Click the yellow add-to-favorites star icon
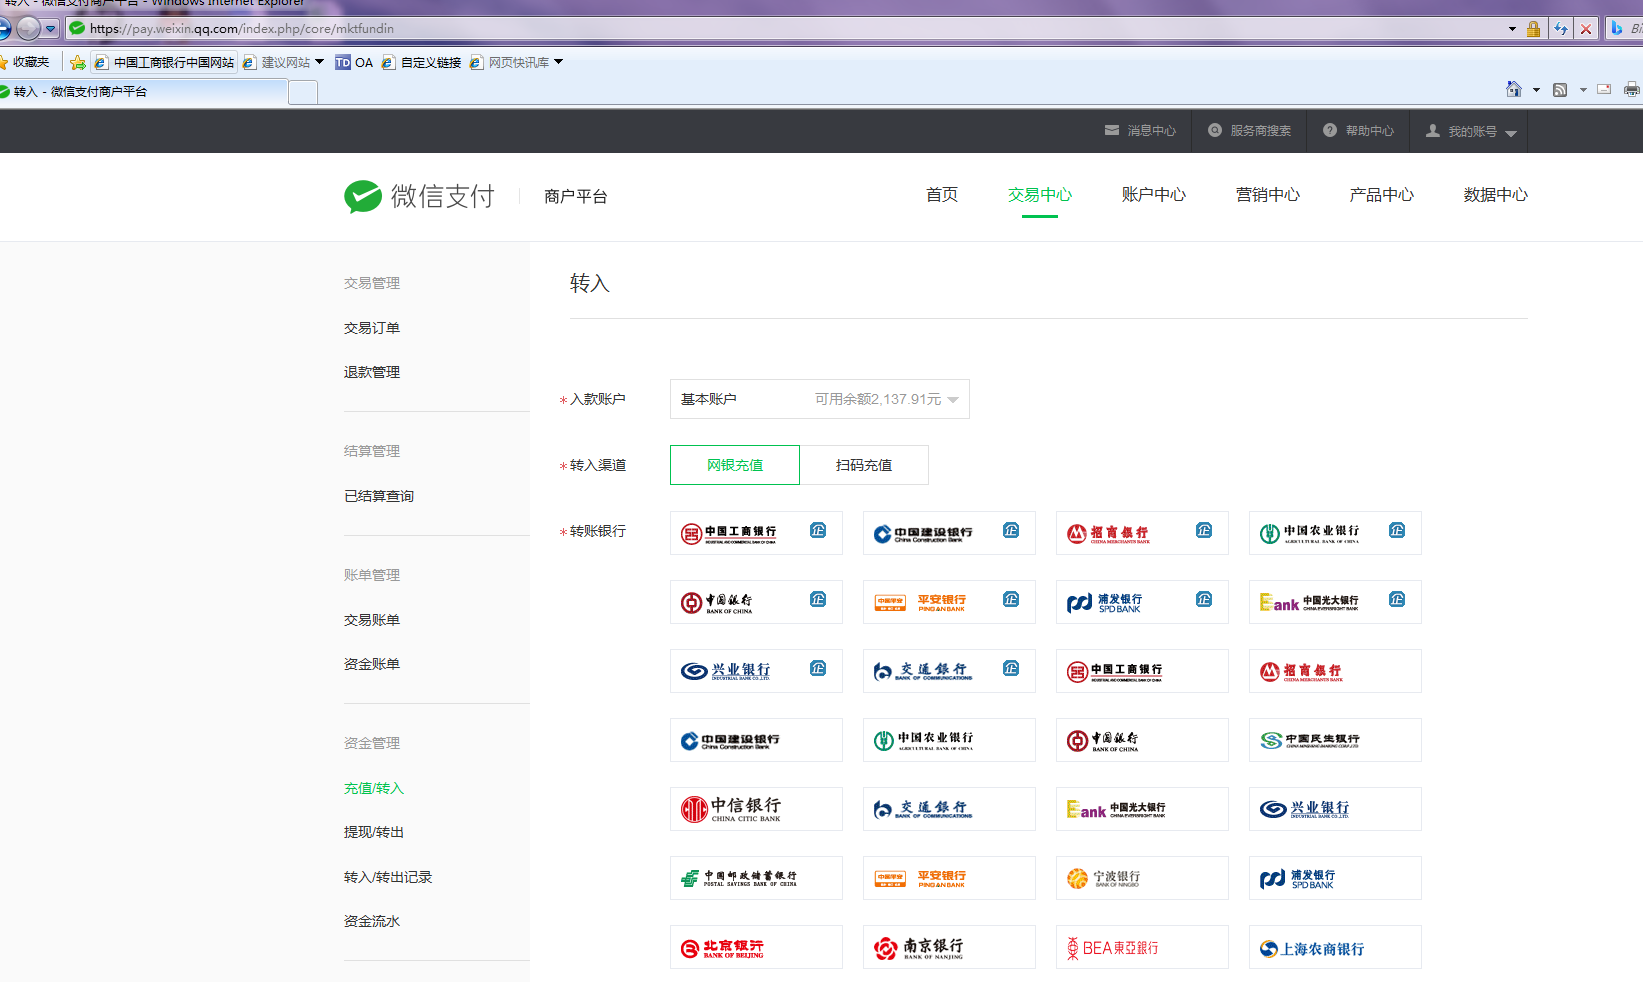Screen dimensions: 1643x982 (x=78, y=62)
